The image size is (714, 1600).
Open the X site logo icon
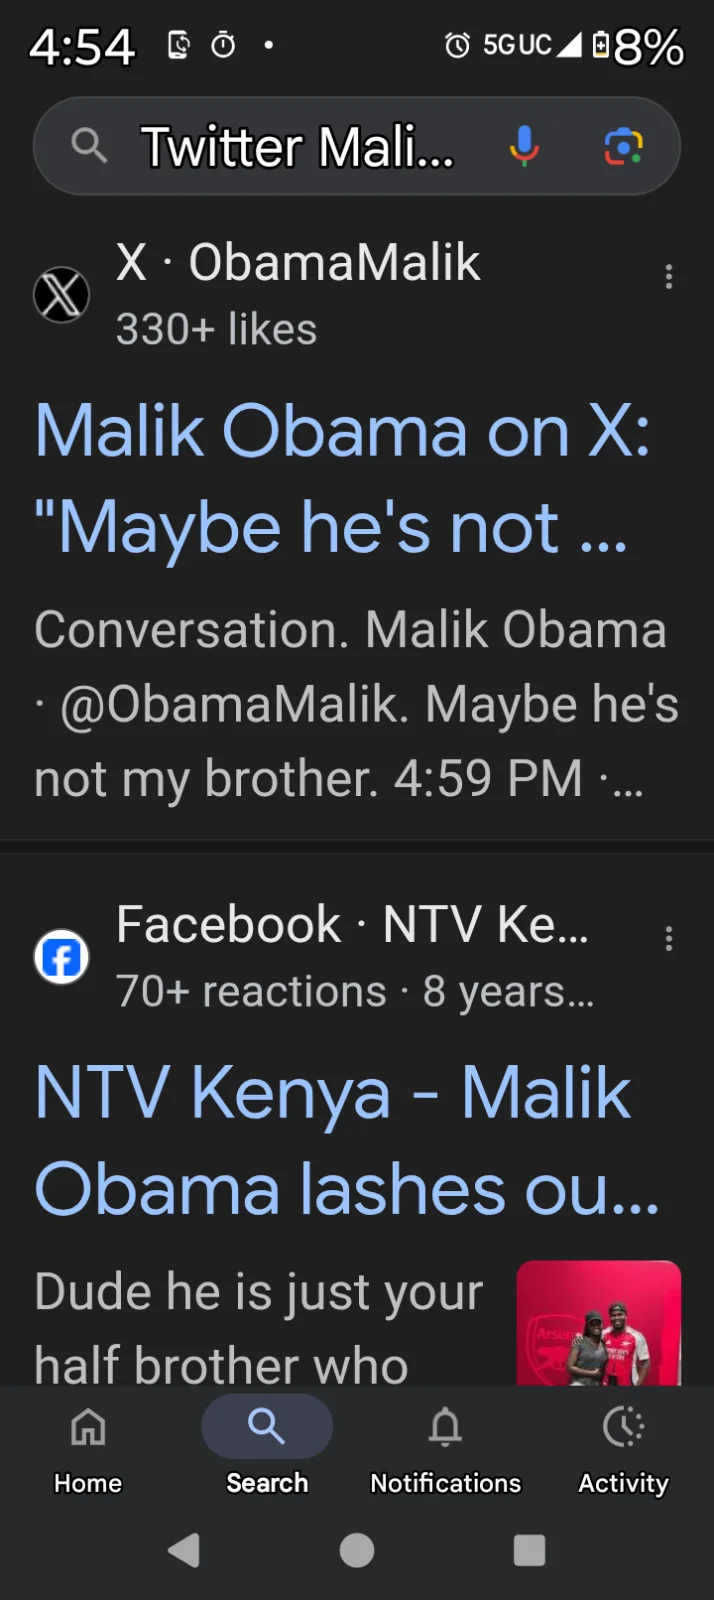[x=62, y=295]
